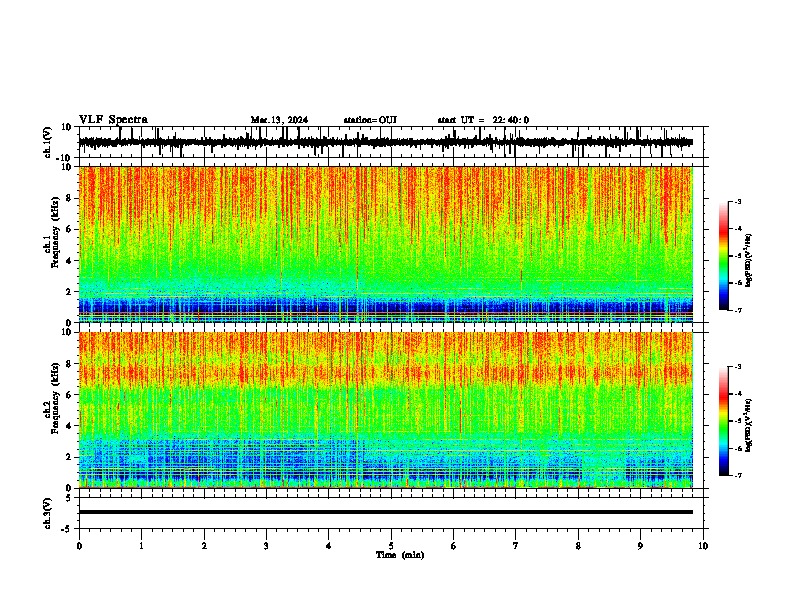Click the ch.1 spectrogram panel
The width and height of the screenshot is (792, 612).
click(x=386, y=244)
